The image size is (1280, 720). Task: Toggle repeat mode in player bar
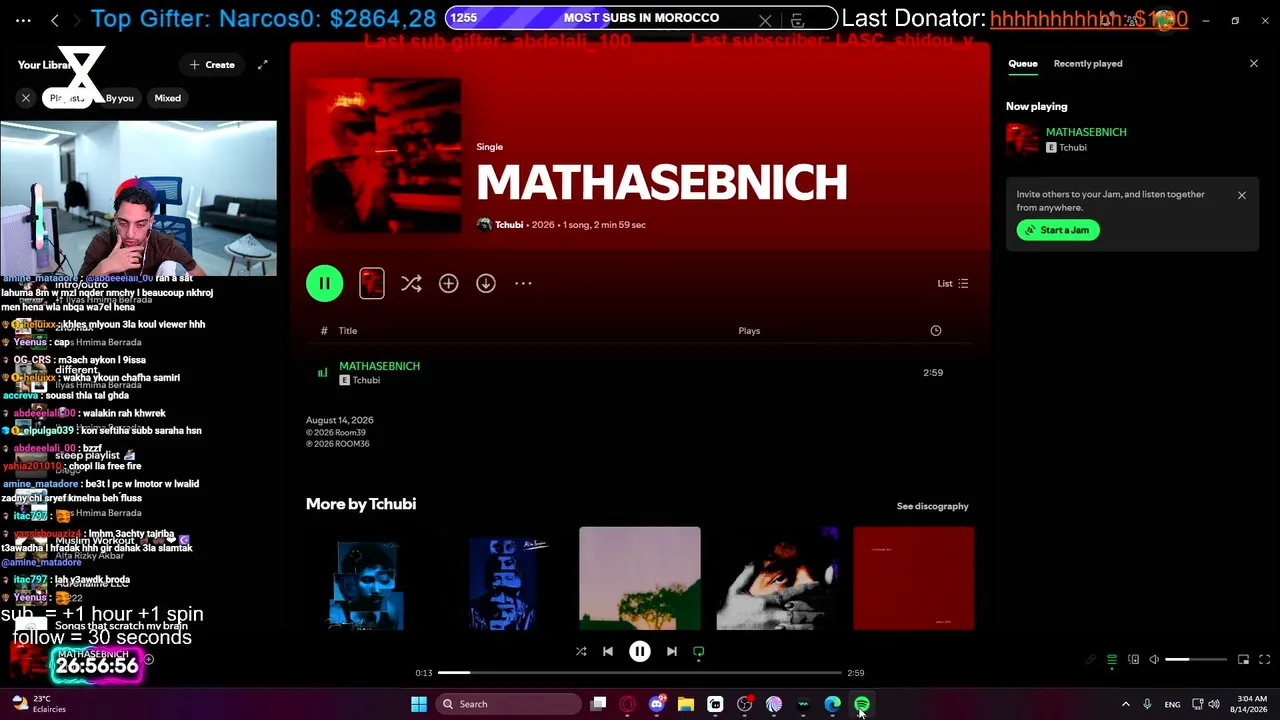coord(699,652)
